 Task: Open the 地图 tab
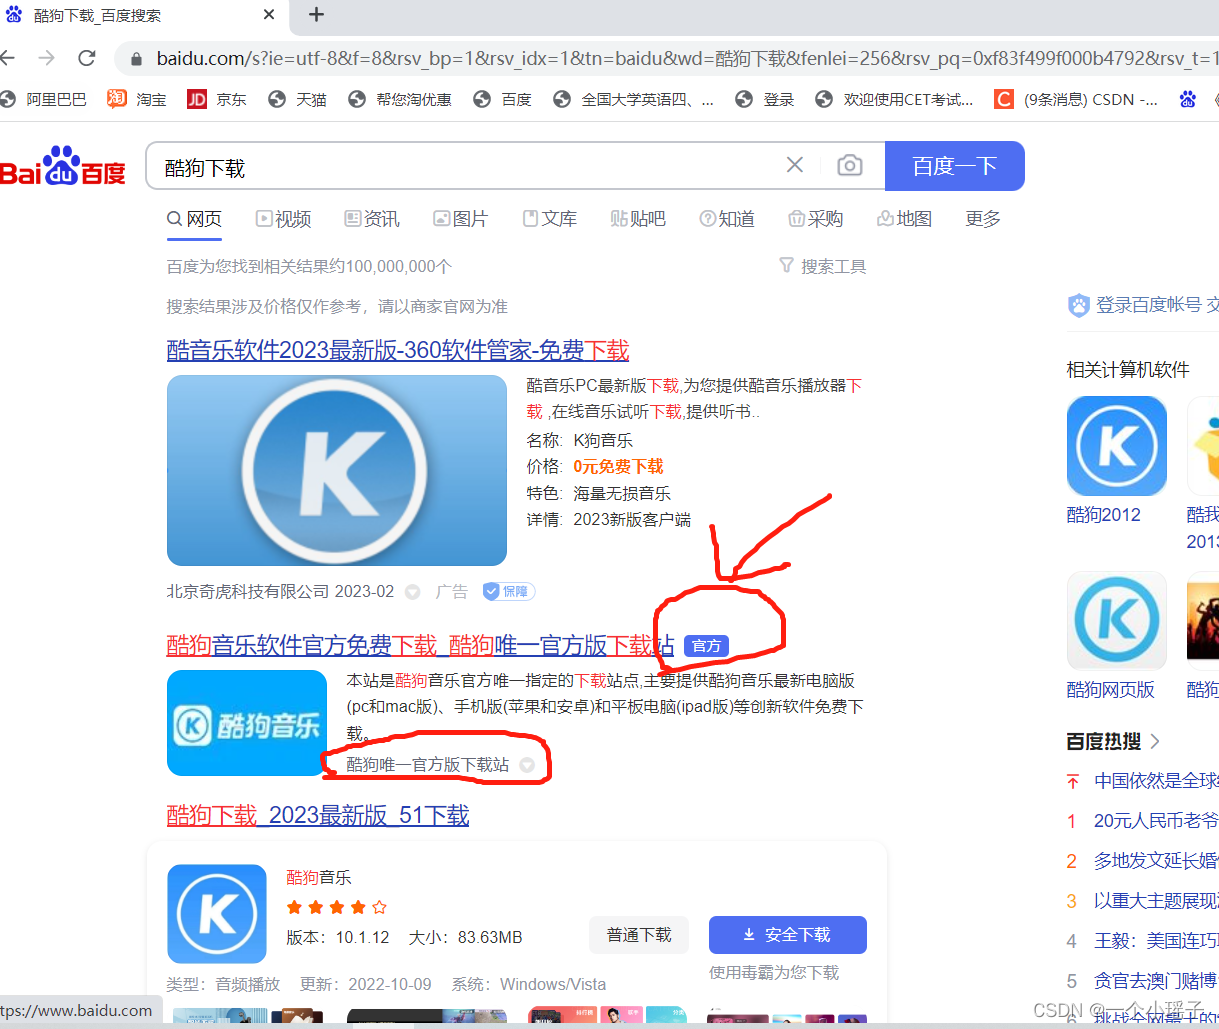tap(904, 219)
